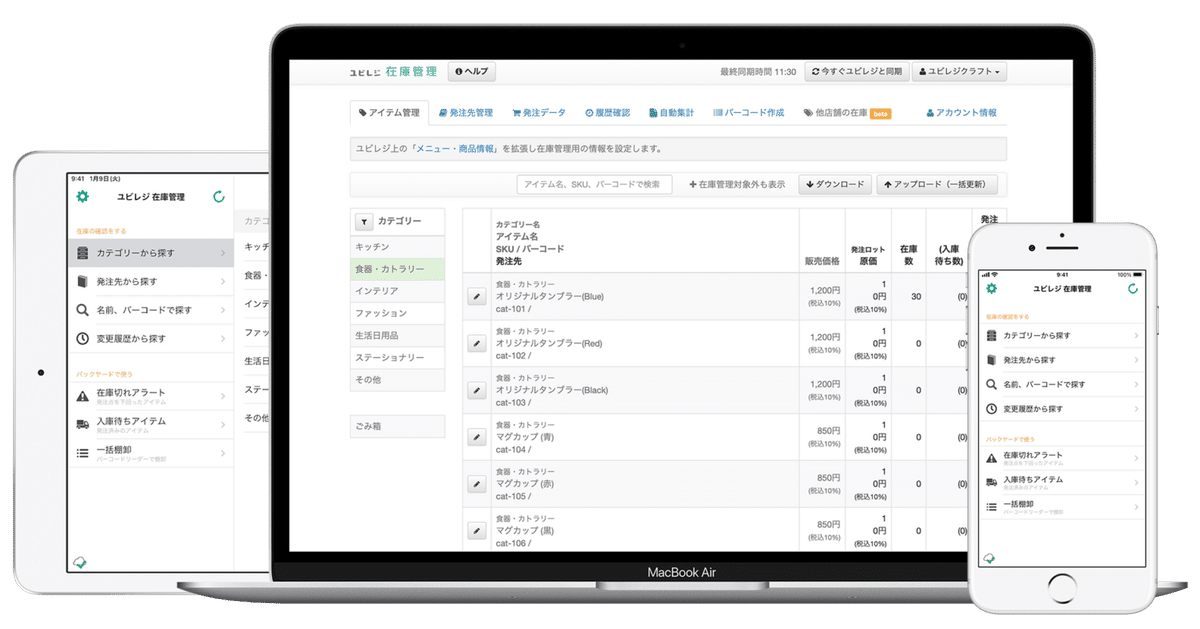Open the 自動集計 tab

[671, 113]
